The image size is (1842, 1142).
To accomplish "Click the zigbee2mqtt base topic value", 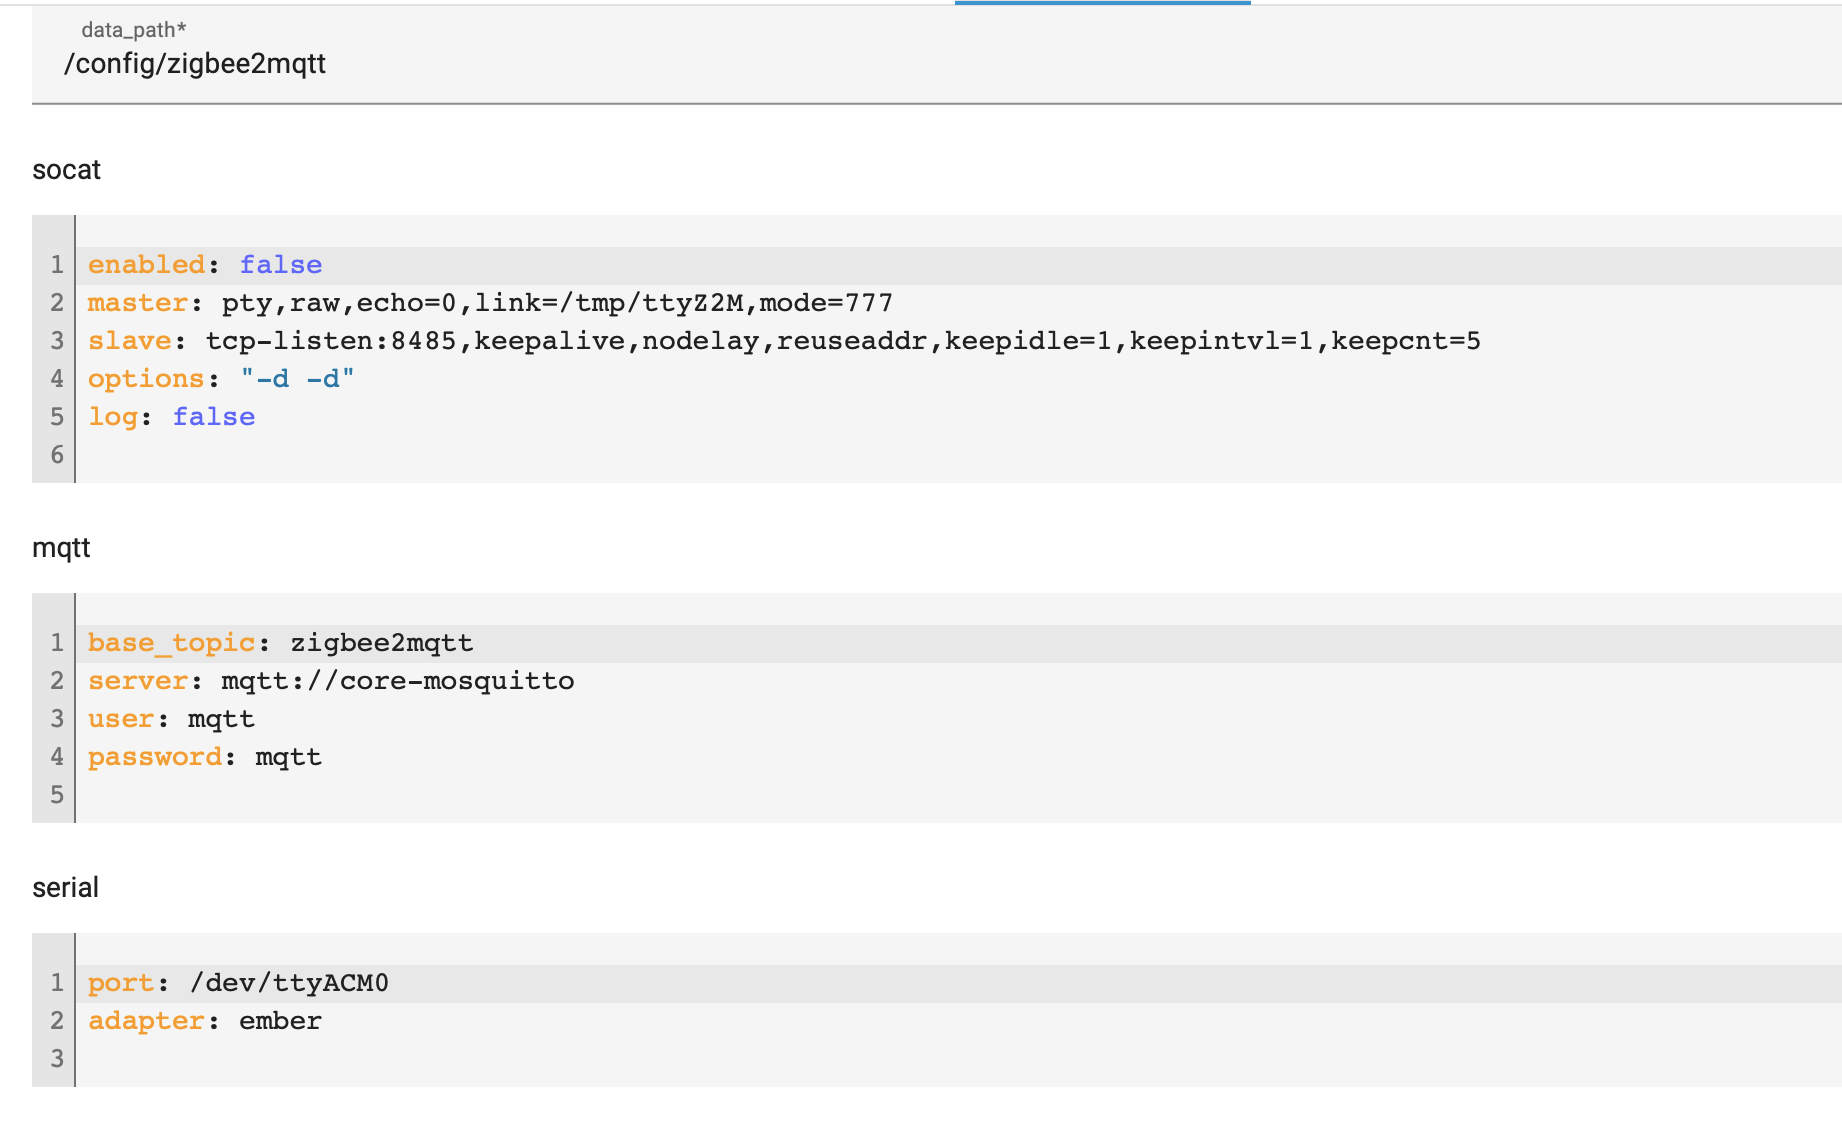I will click(382, 643).
